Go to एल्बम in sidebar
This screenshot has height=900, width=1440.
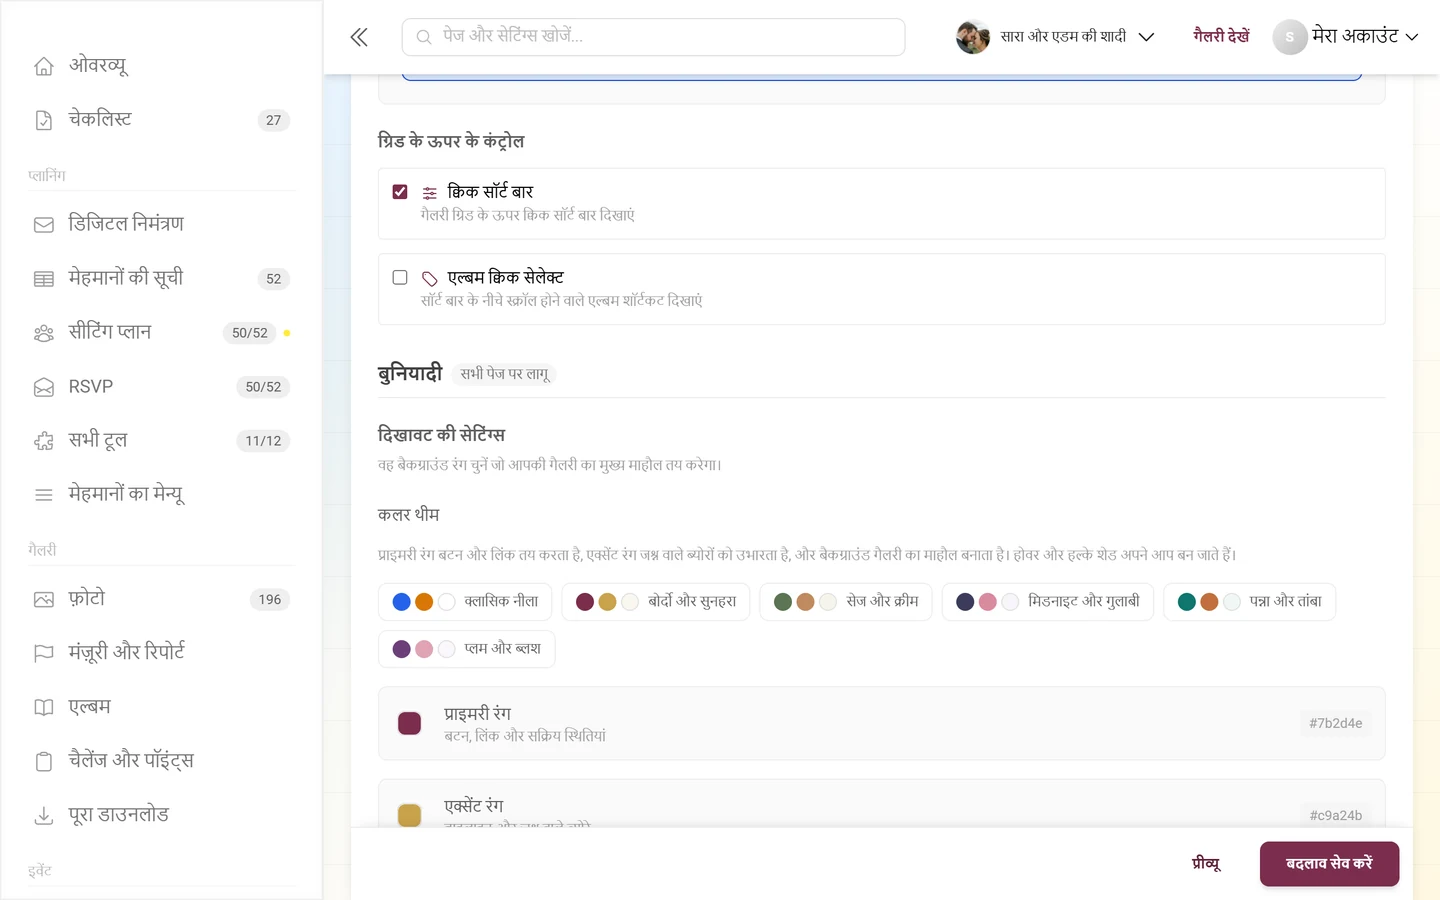[89, 707]
